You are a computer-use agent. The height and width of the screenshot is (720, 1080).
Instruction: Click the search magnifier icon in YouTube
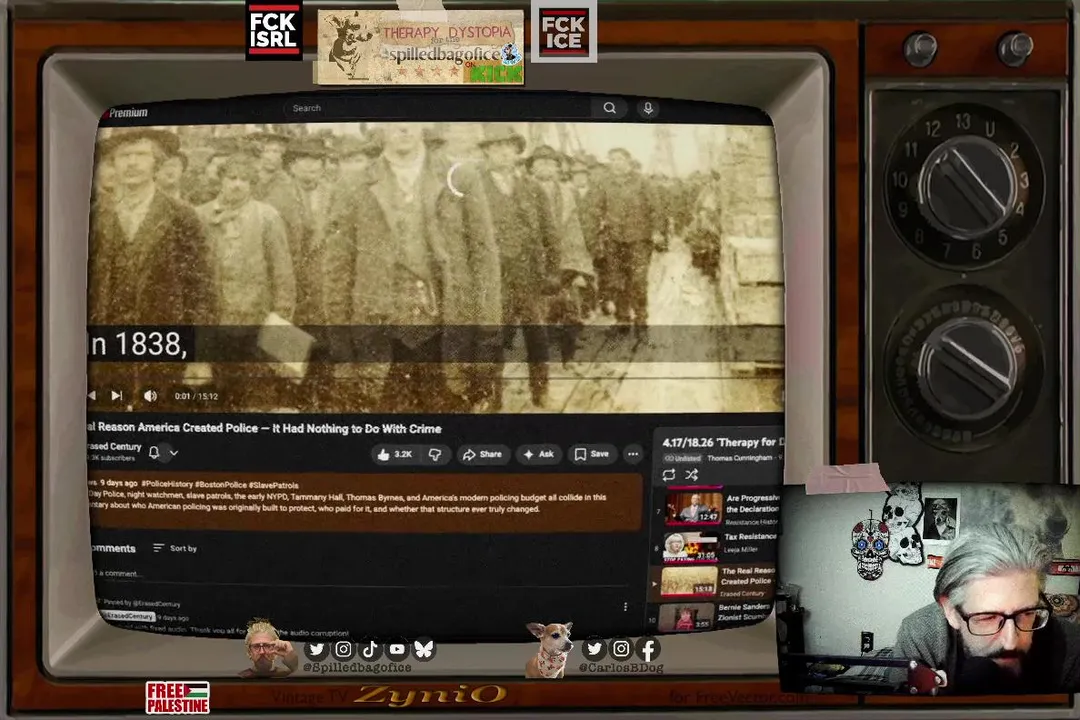610,107
